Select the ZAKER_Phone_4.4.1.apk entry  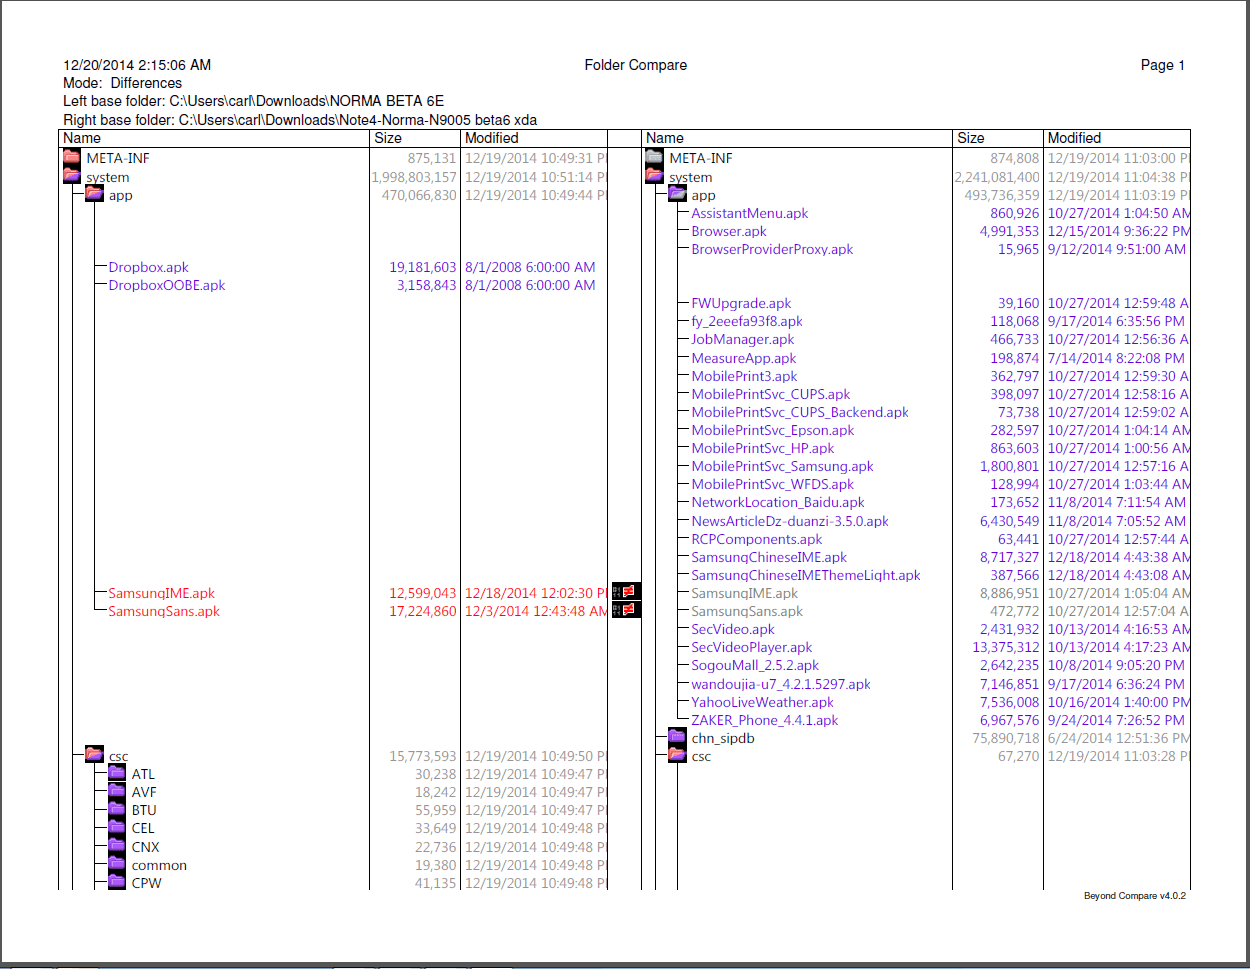coord(765,720)
